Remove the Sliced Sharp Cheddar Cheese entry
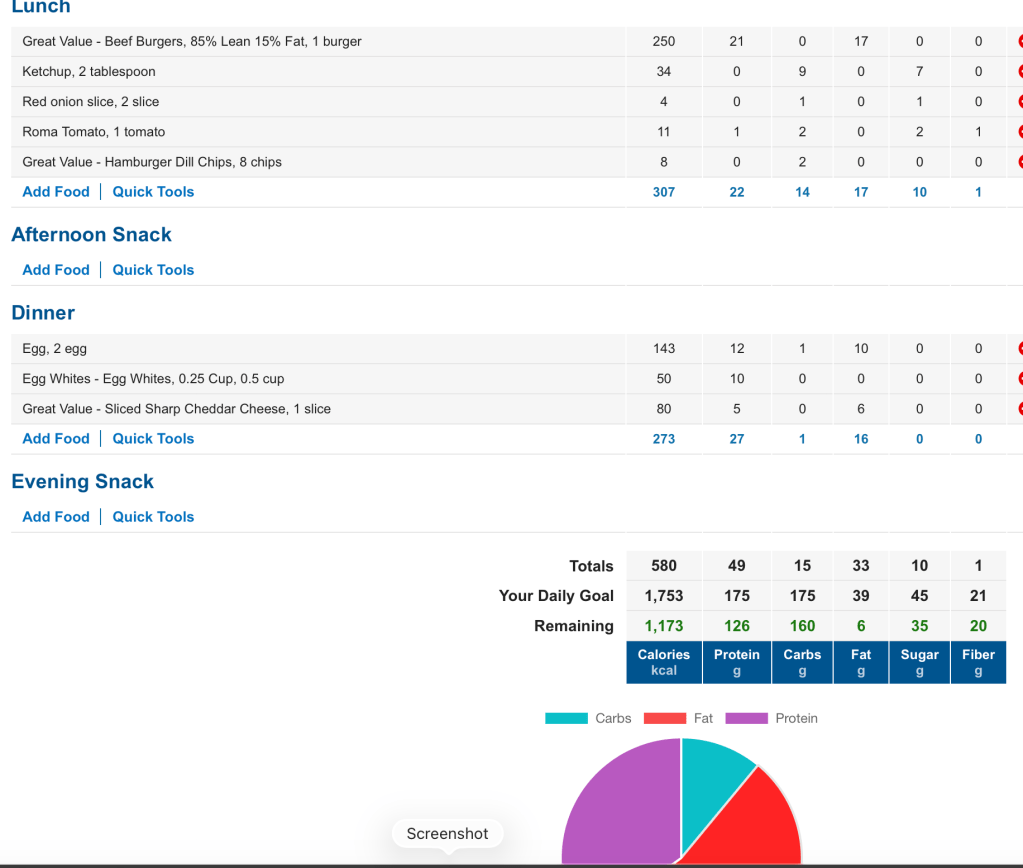Image resolution: width=1023 pixels, height=868 pixels. 1019,409
